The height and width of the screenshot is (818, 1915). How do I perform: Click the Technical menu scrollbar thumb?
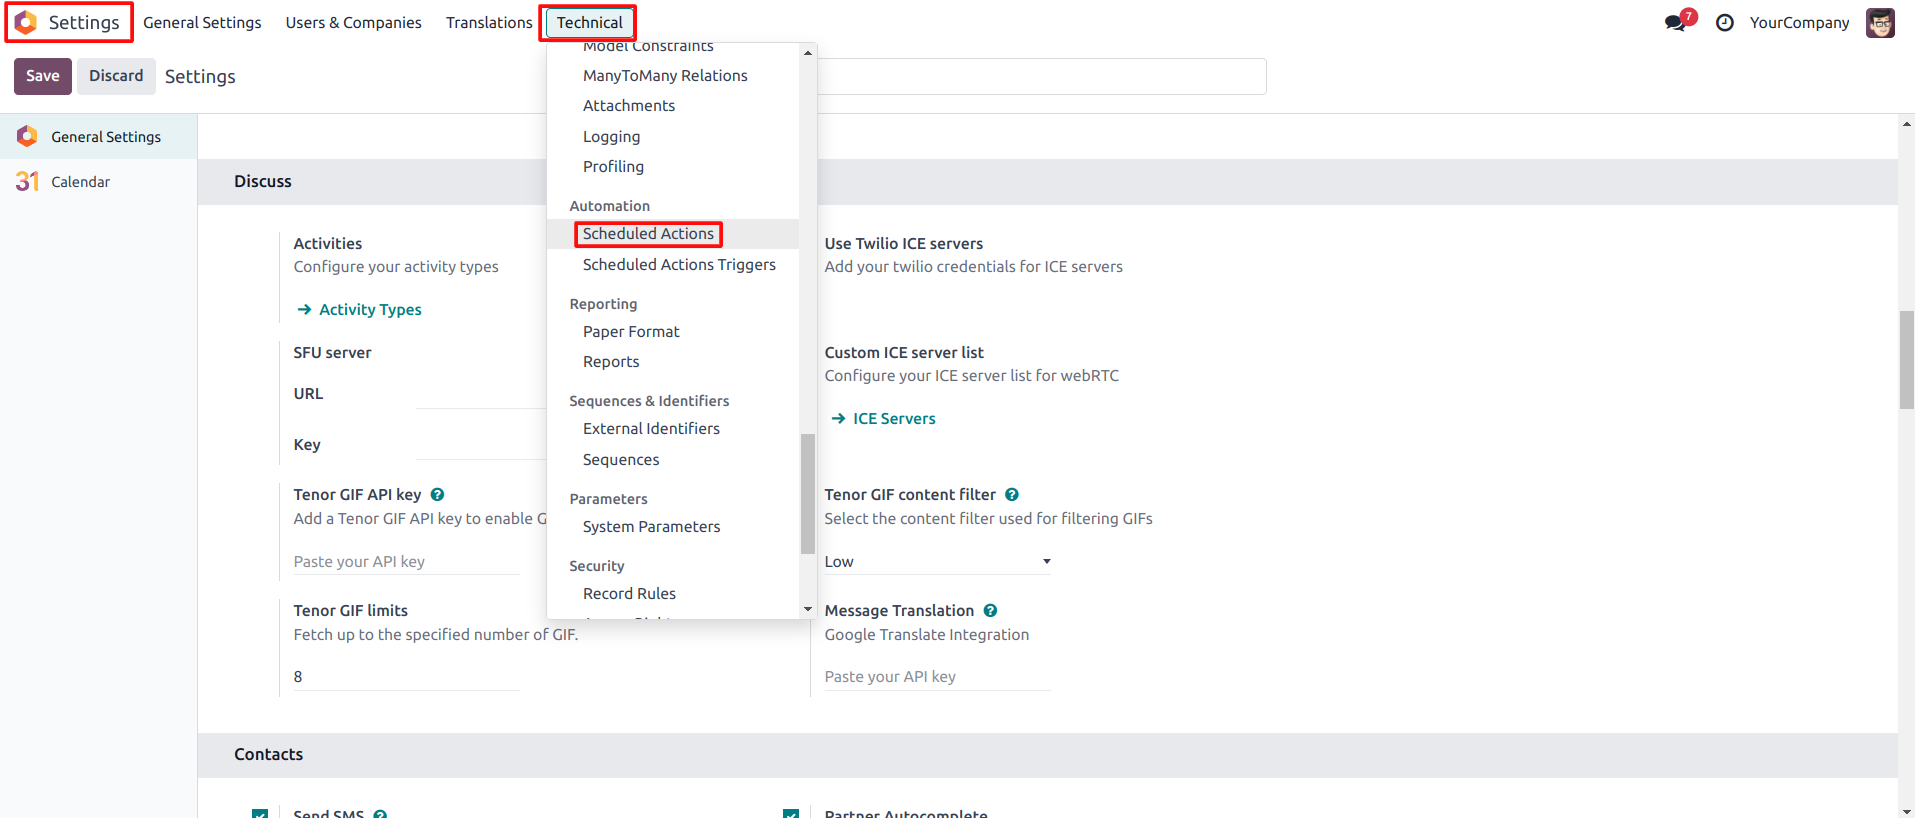tap(807, 493)
